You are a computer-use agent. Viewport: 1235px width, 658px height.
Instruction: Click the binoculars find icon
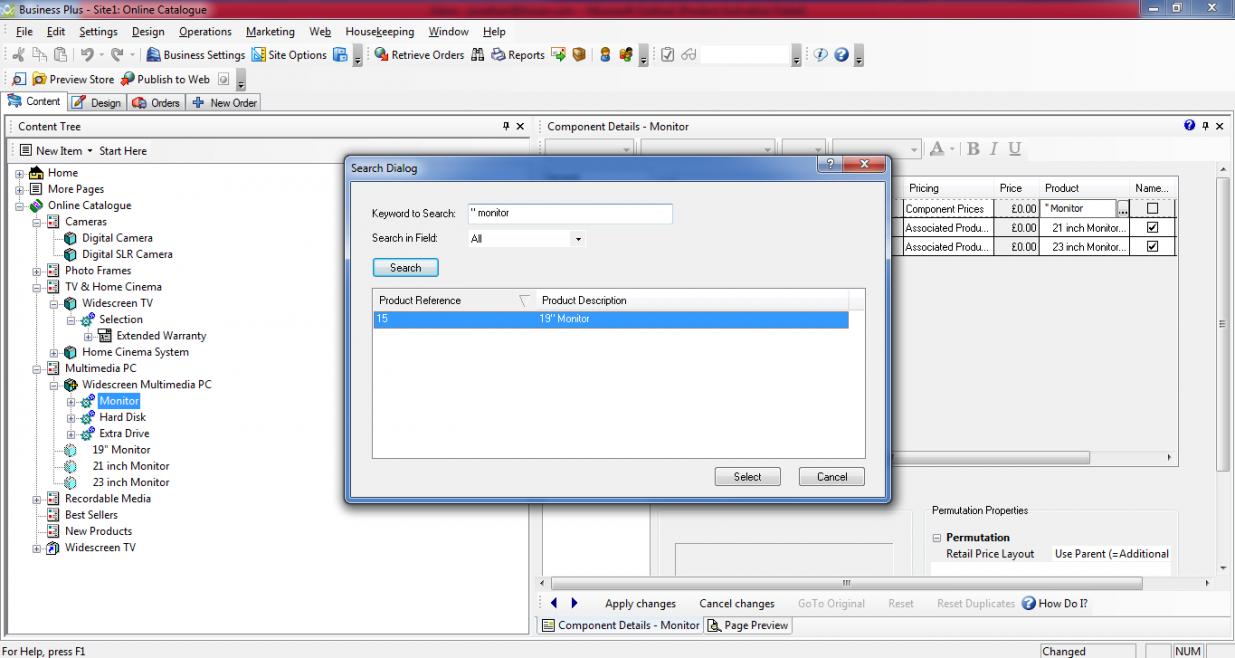click(x=477, y=55)
